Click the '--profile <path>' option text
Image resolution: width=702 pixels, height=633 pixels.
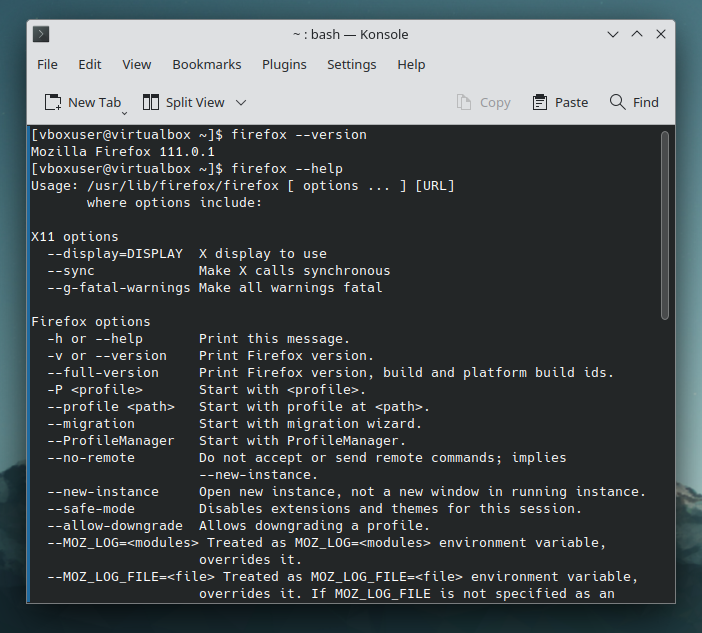click(111, 407)
